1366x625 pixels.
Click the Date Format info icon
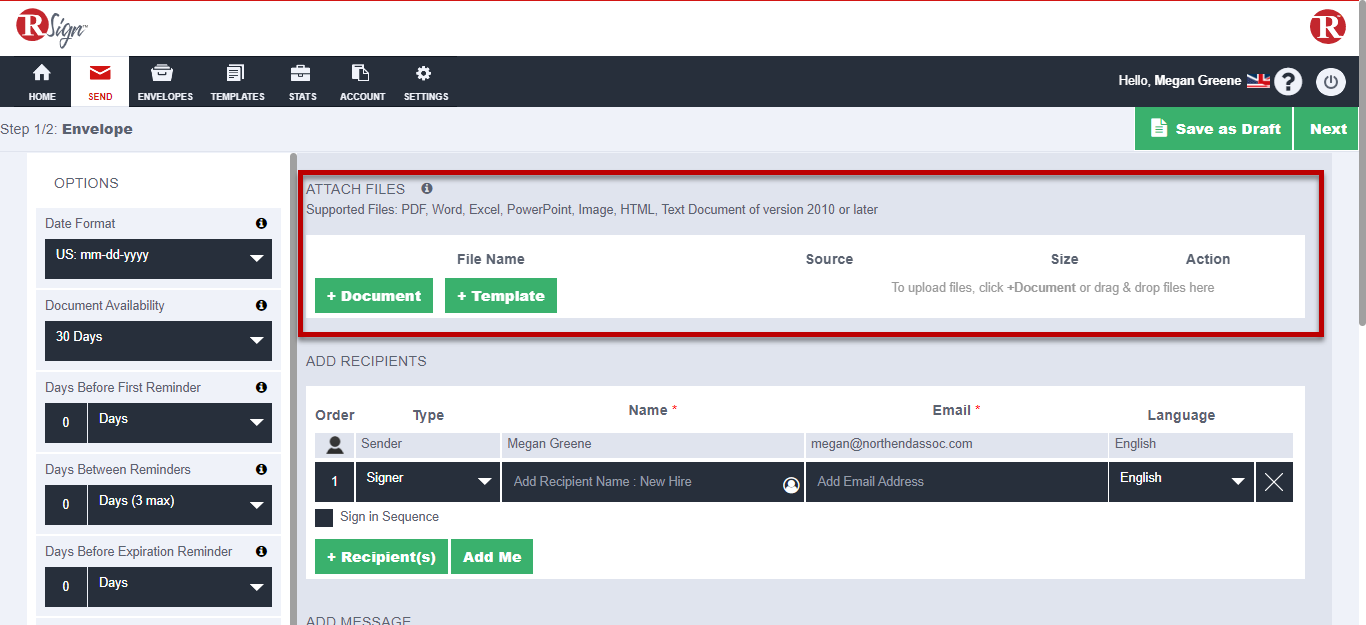pyautogui.click(x=261, y=224)
